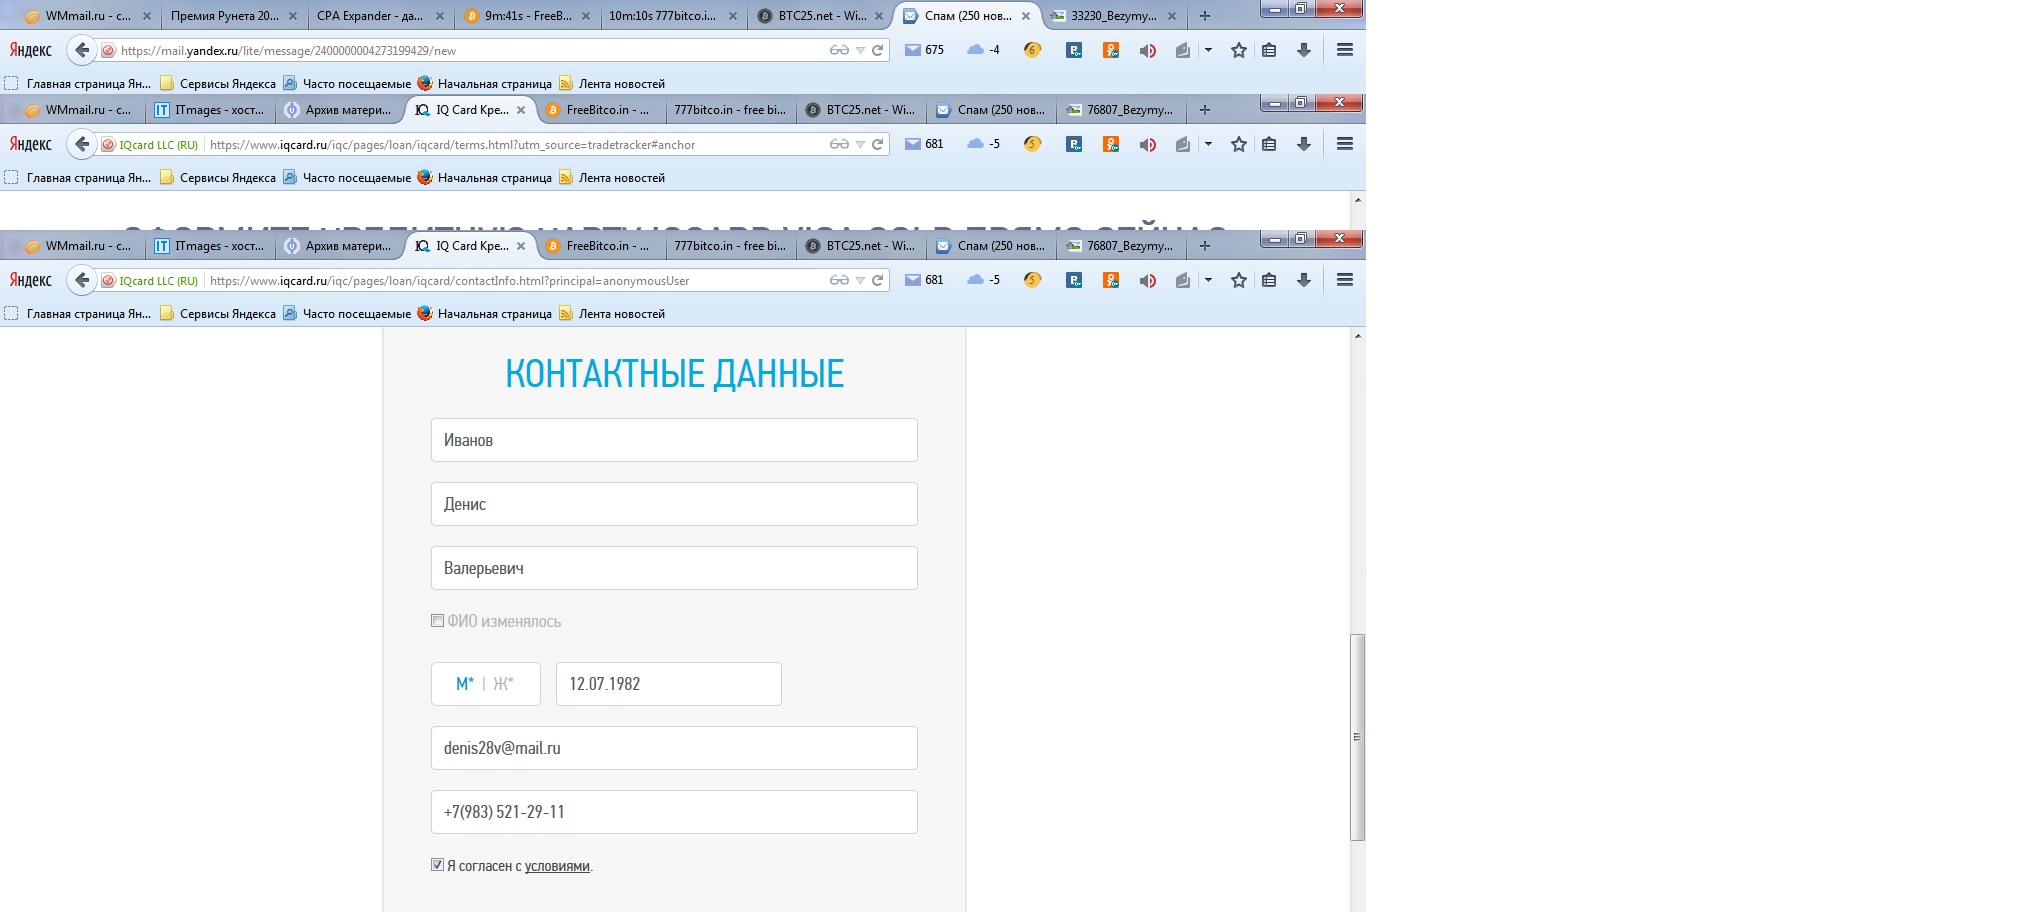The width and height of the screenshot is (2044, 912).
Task: Bookmark the mail.yandex.ru page with the star
Action: 1239,50
